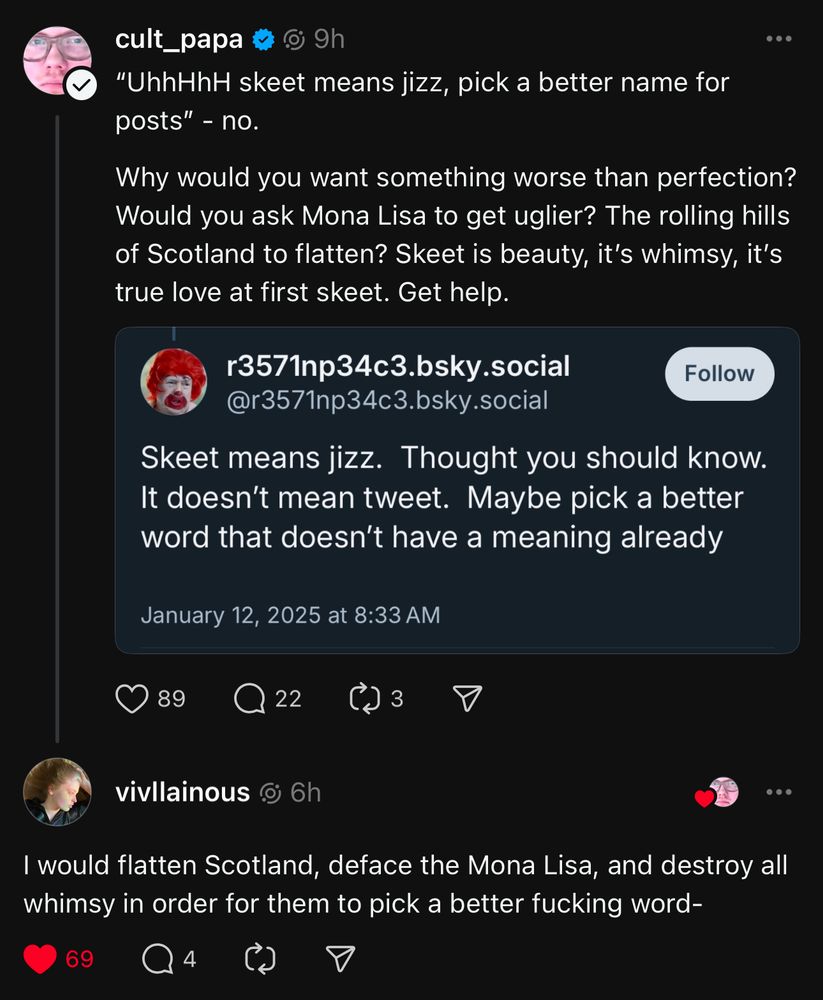823x1000 pixels.
Task: Click the blue verified badge beside cult_papa
Action: point(262,39)
